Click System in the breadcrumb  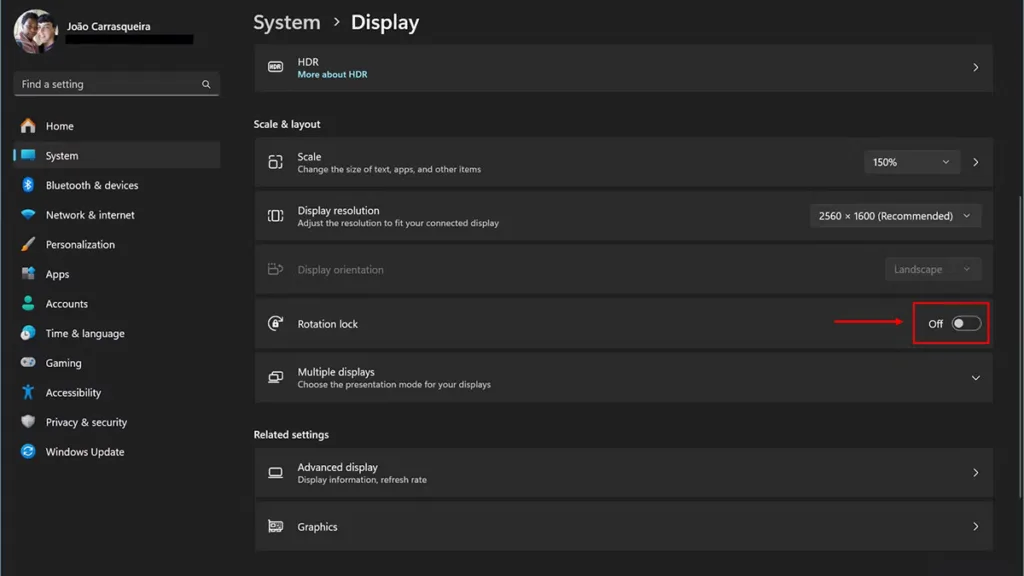pos(287,22)
